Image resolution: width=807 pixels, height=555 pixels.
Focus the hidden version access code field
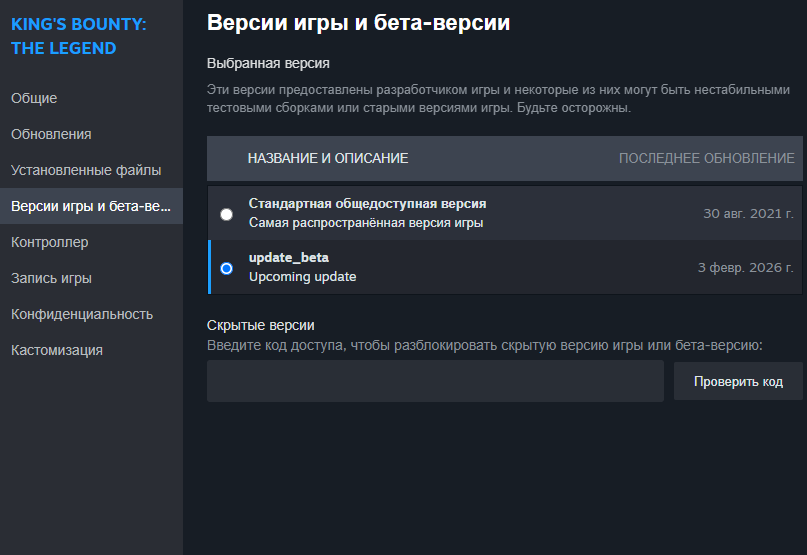[x=435, y=381]
